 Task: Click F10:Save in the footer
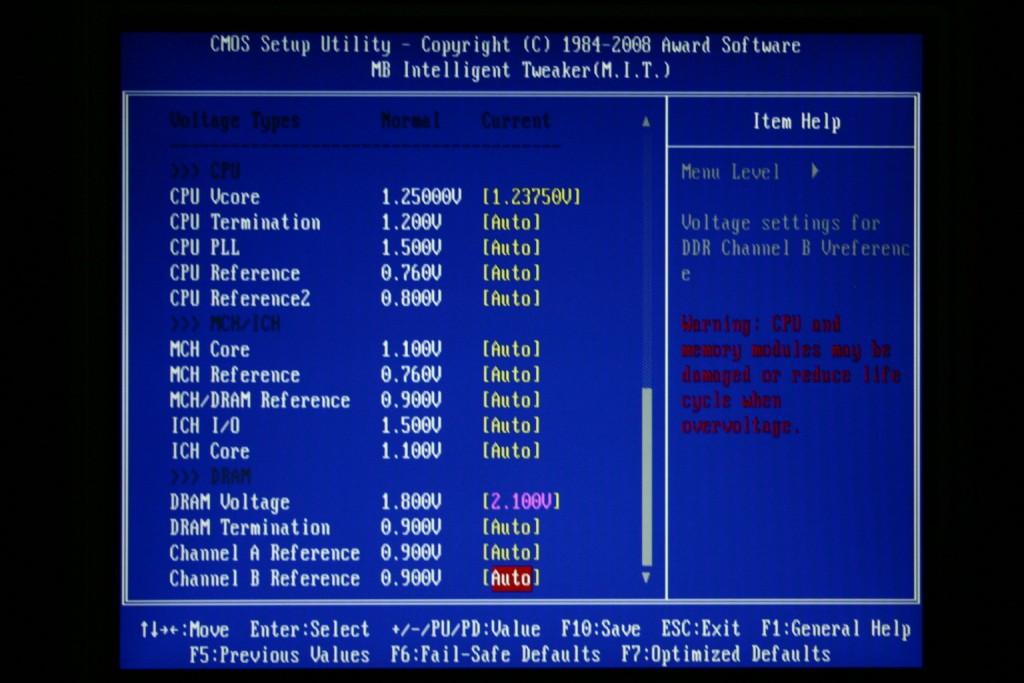pos(601,629)
